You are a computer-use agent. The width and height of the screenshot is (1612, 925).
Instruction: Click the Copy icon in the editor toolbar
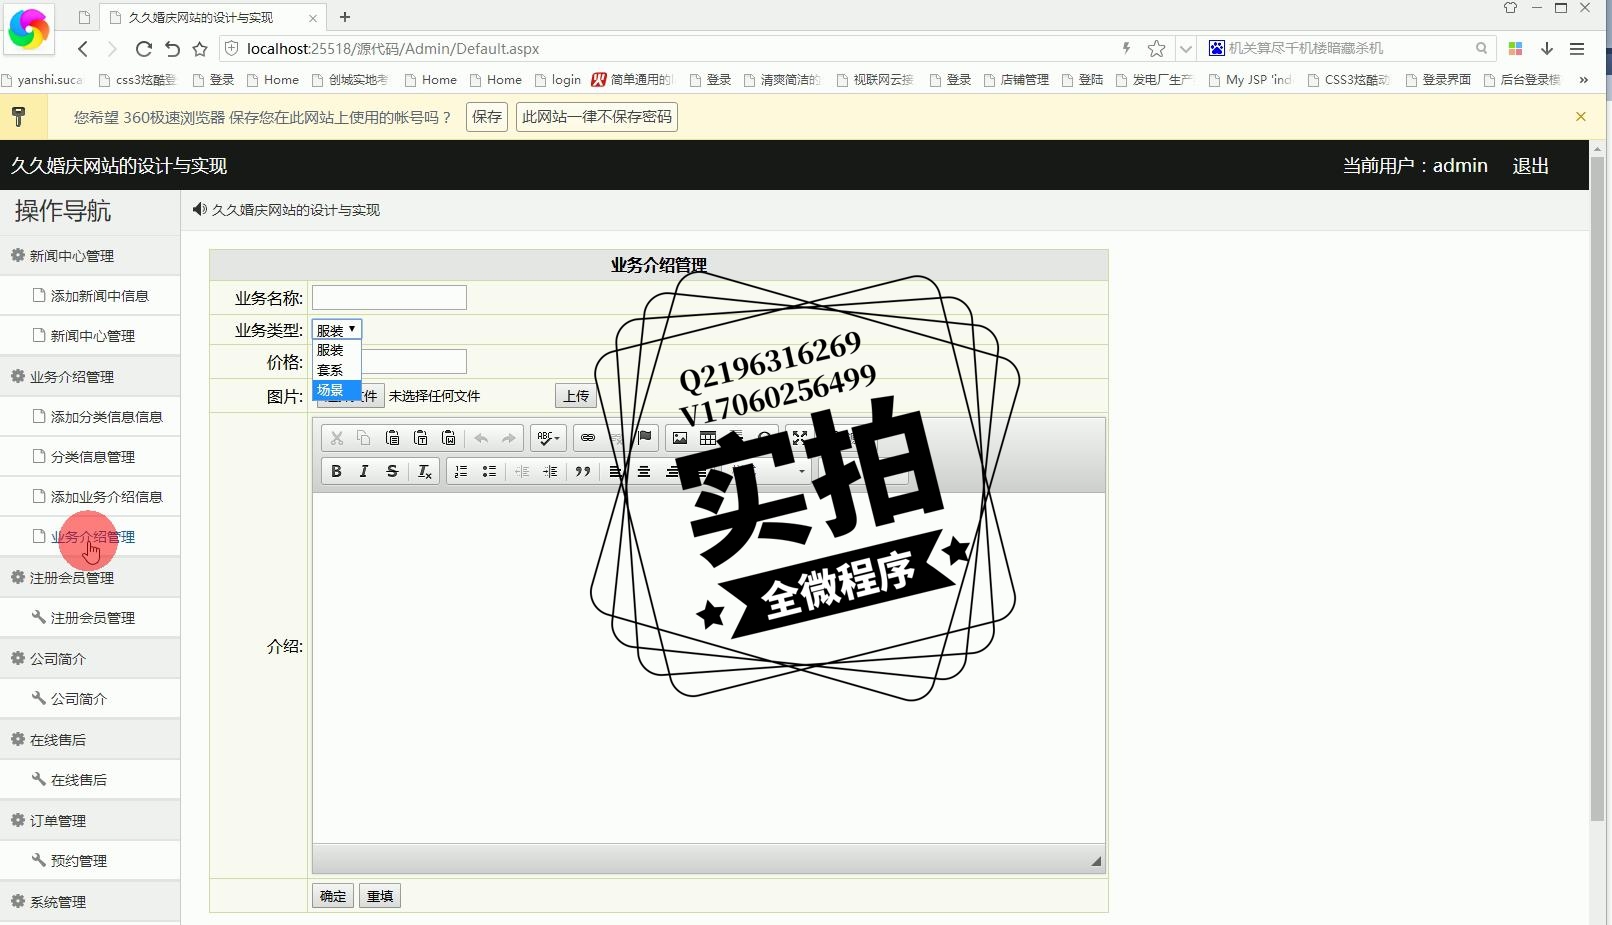tap(364, 438)
